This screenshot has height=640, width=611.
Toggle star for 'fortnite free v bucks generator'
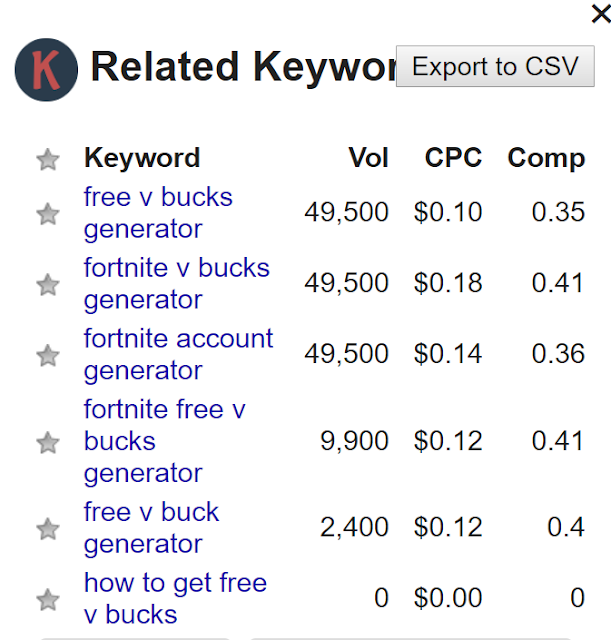pos(47,441)
